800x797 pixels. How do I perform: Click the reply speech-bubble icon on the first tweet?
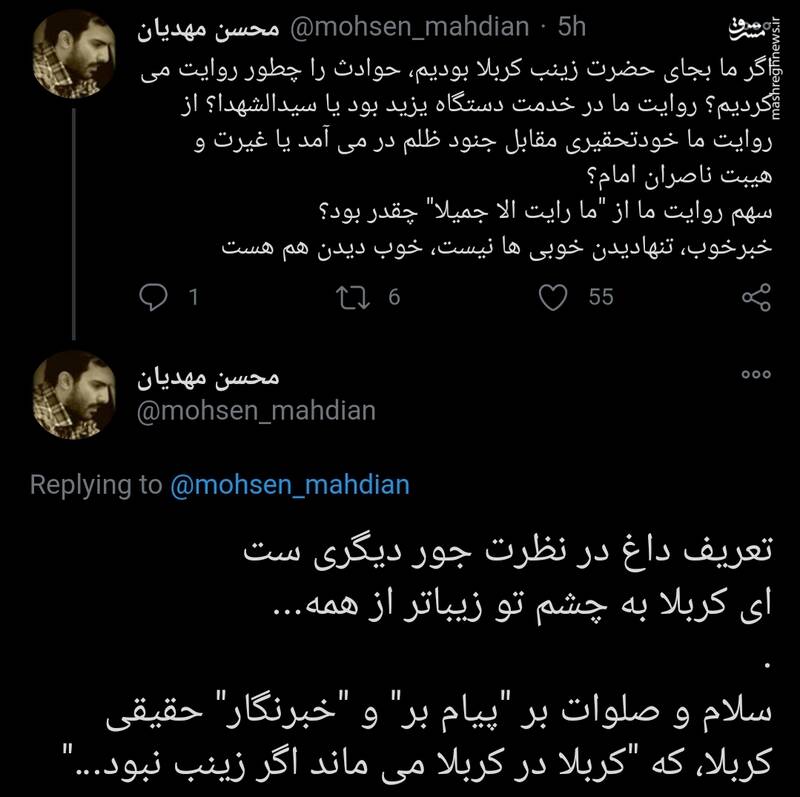coord(153,297)
